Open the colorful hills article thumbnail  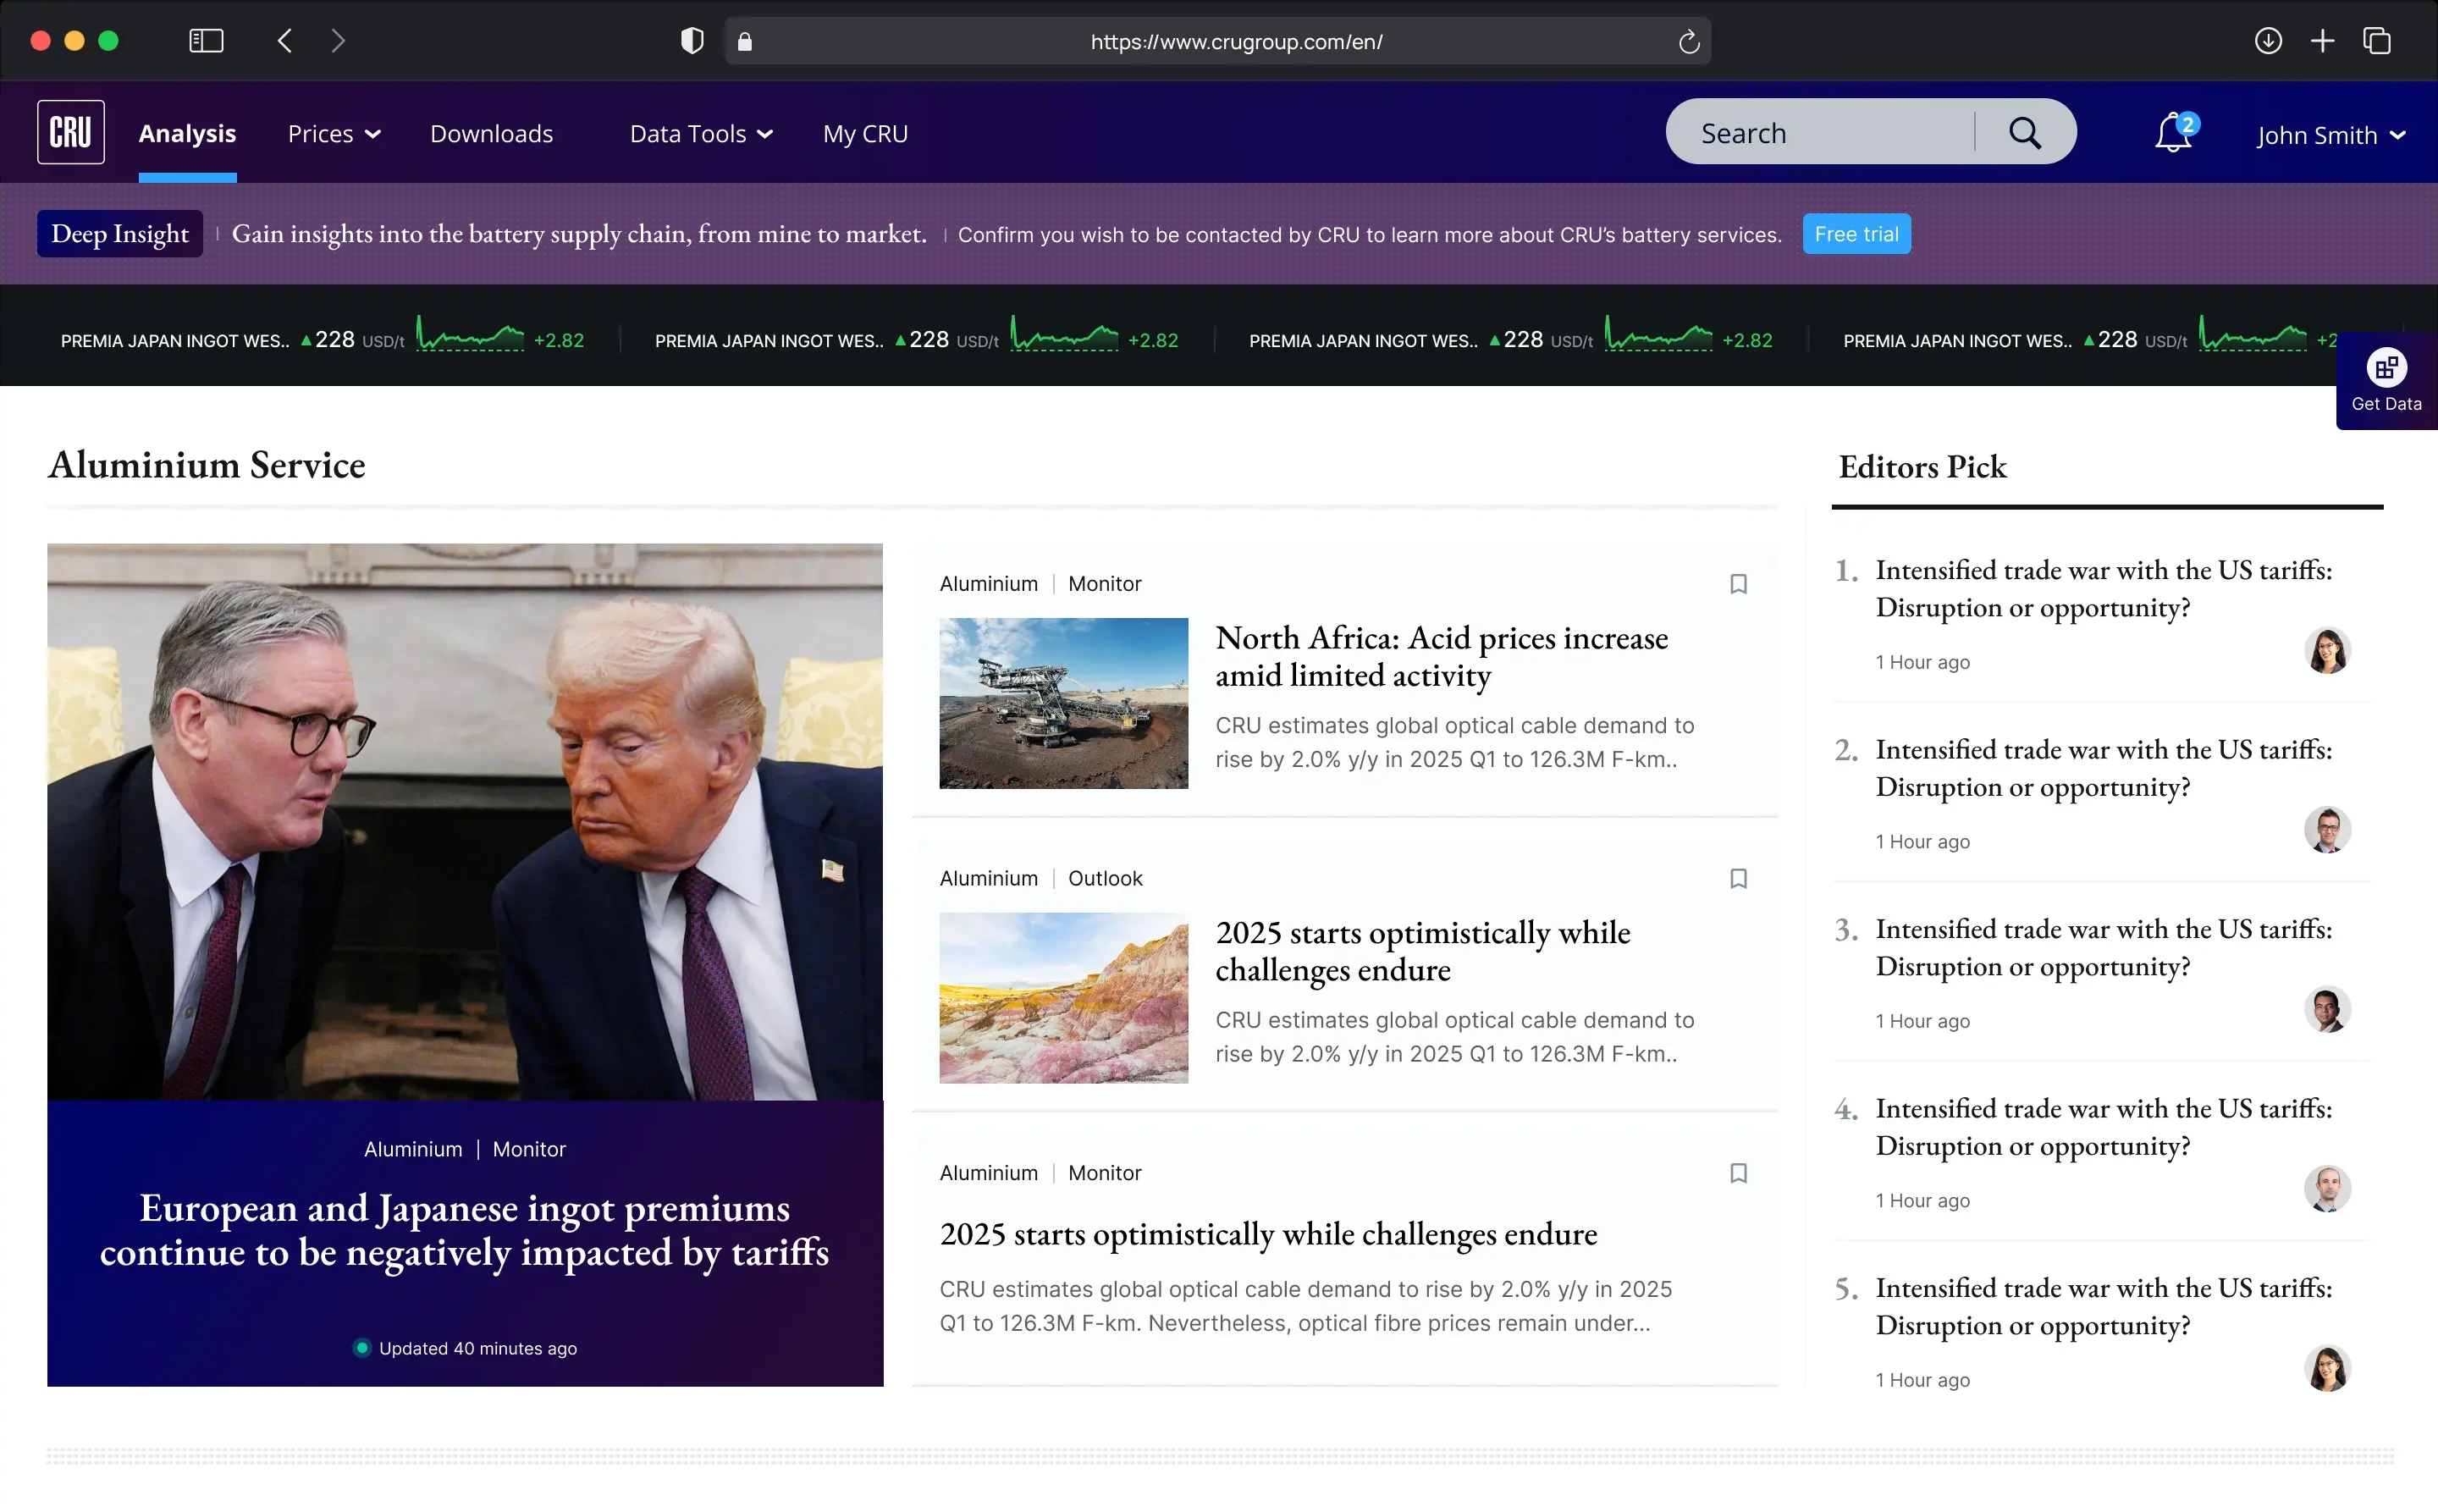tap(1064, 999)
